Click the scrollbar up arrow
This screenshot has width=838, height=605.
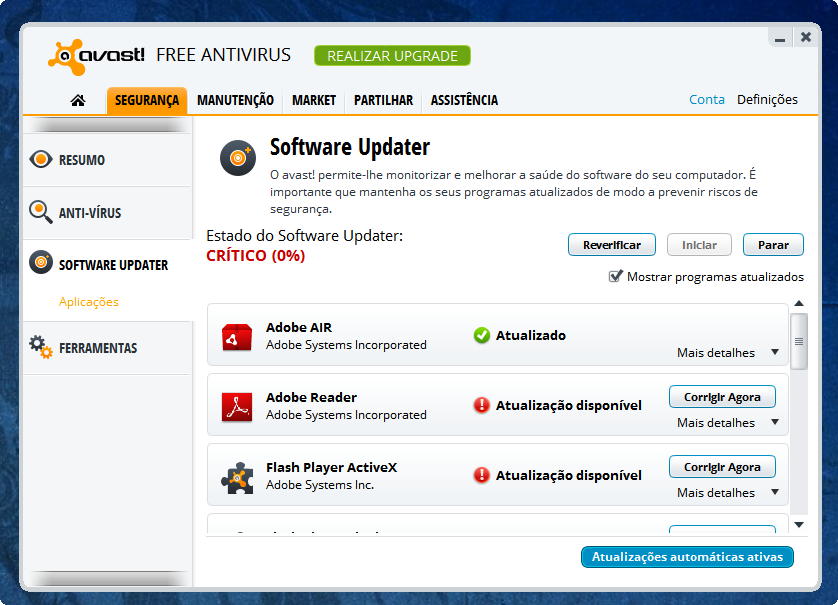pos(799,304)
